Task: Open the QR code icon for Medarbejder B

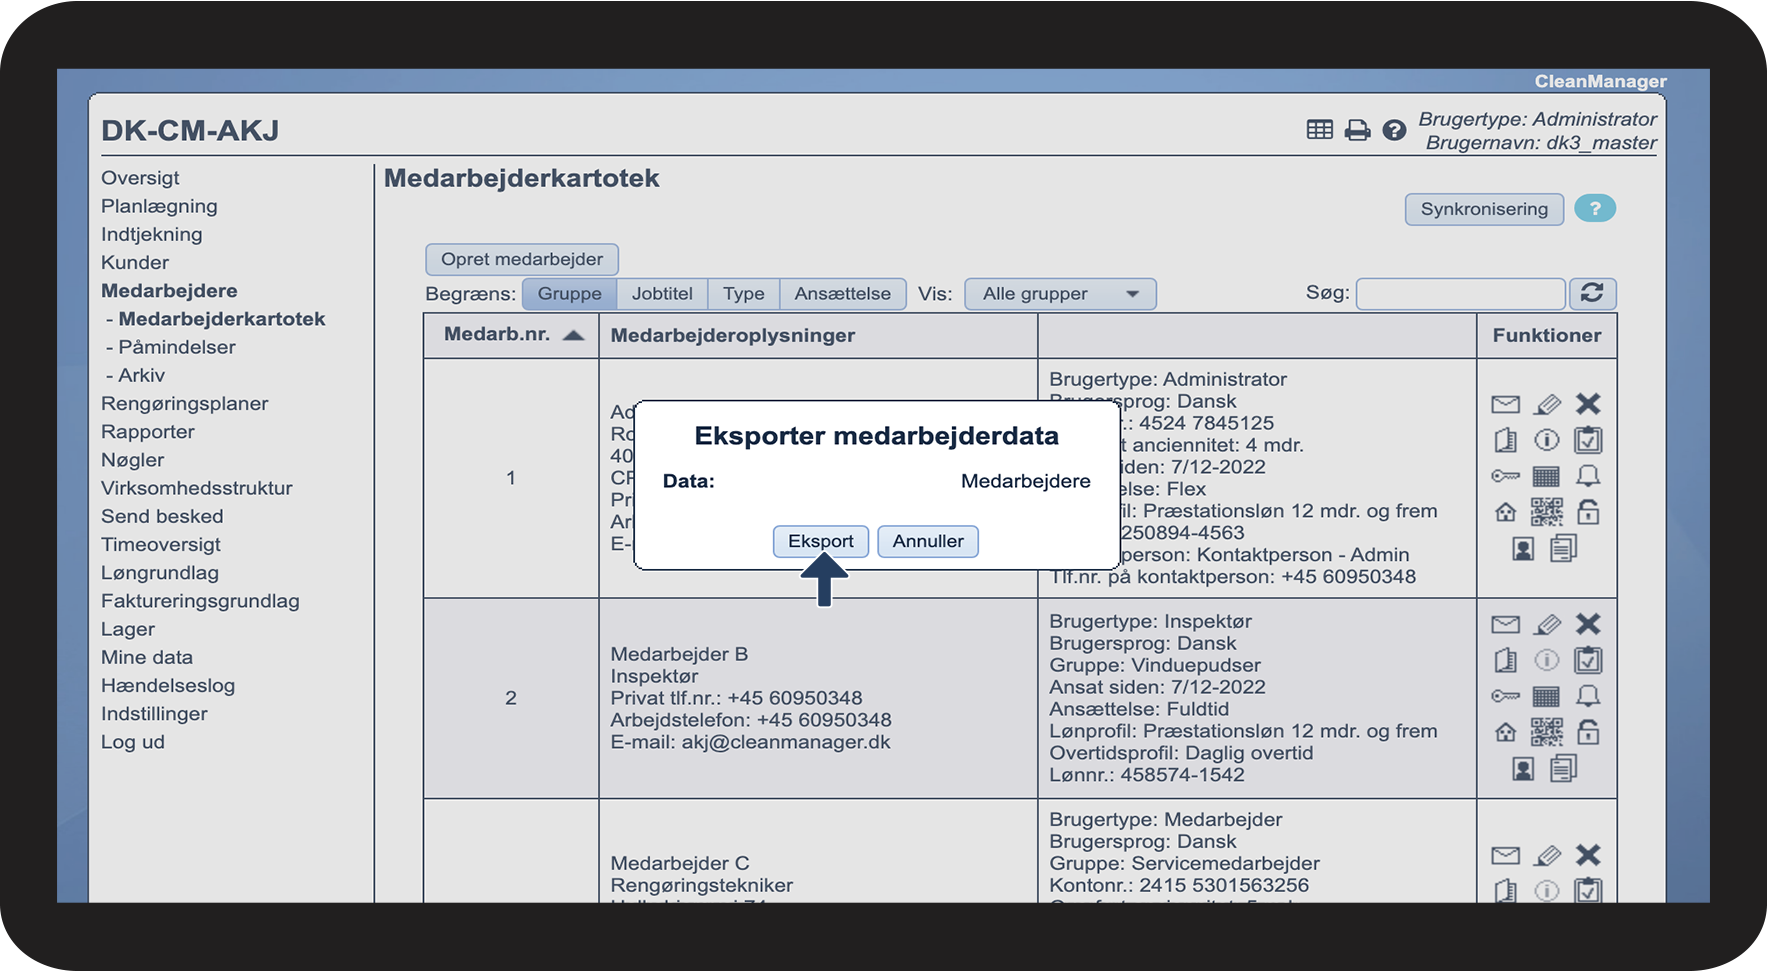Action: pos(1546,733)
